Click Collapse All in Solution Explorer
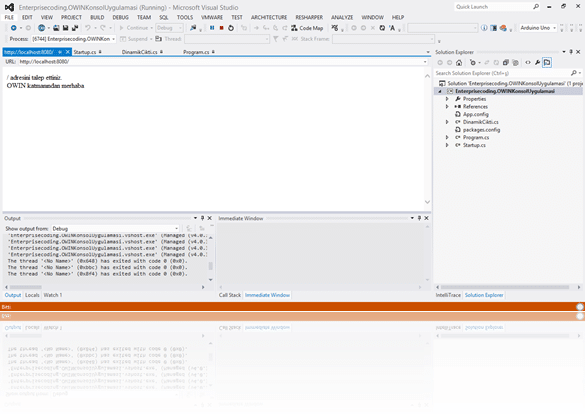585x414 pixels. pyautogui.click(x=506, y=63)
